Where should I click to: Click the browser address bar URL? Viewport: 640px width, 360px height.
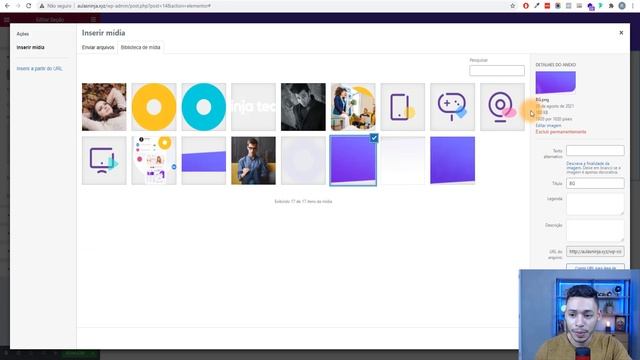click(144, 6)
